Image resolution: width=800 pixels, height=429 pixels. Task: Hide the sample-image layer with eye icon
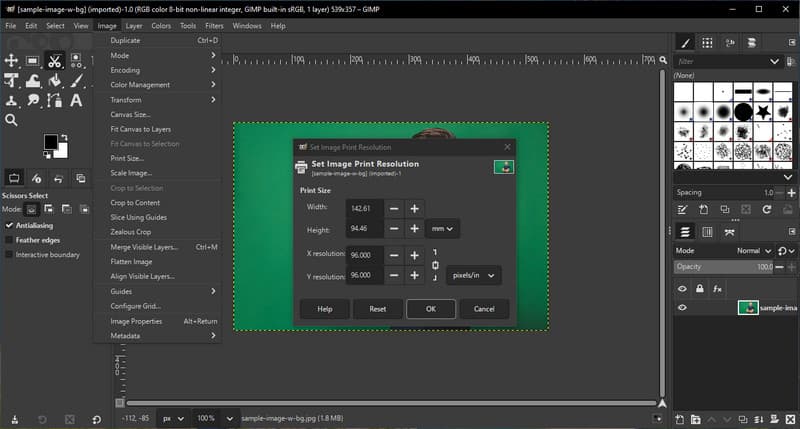point(683,308)
